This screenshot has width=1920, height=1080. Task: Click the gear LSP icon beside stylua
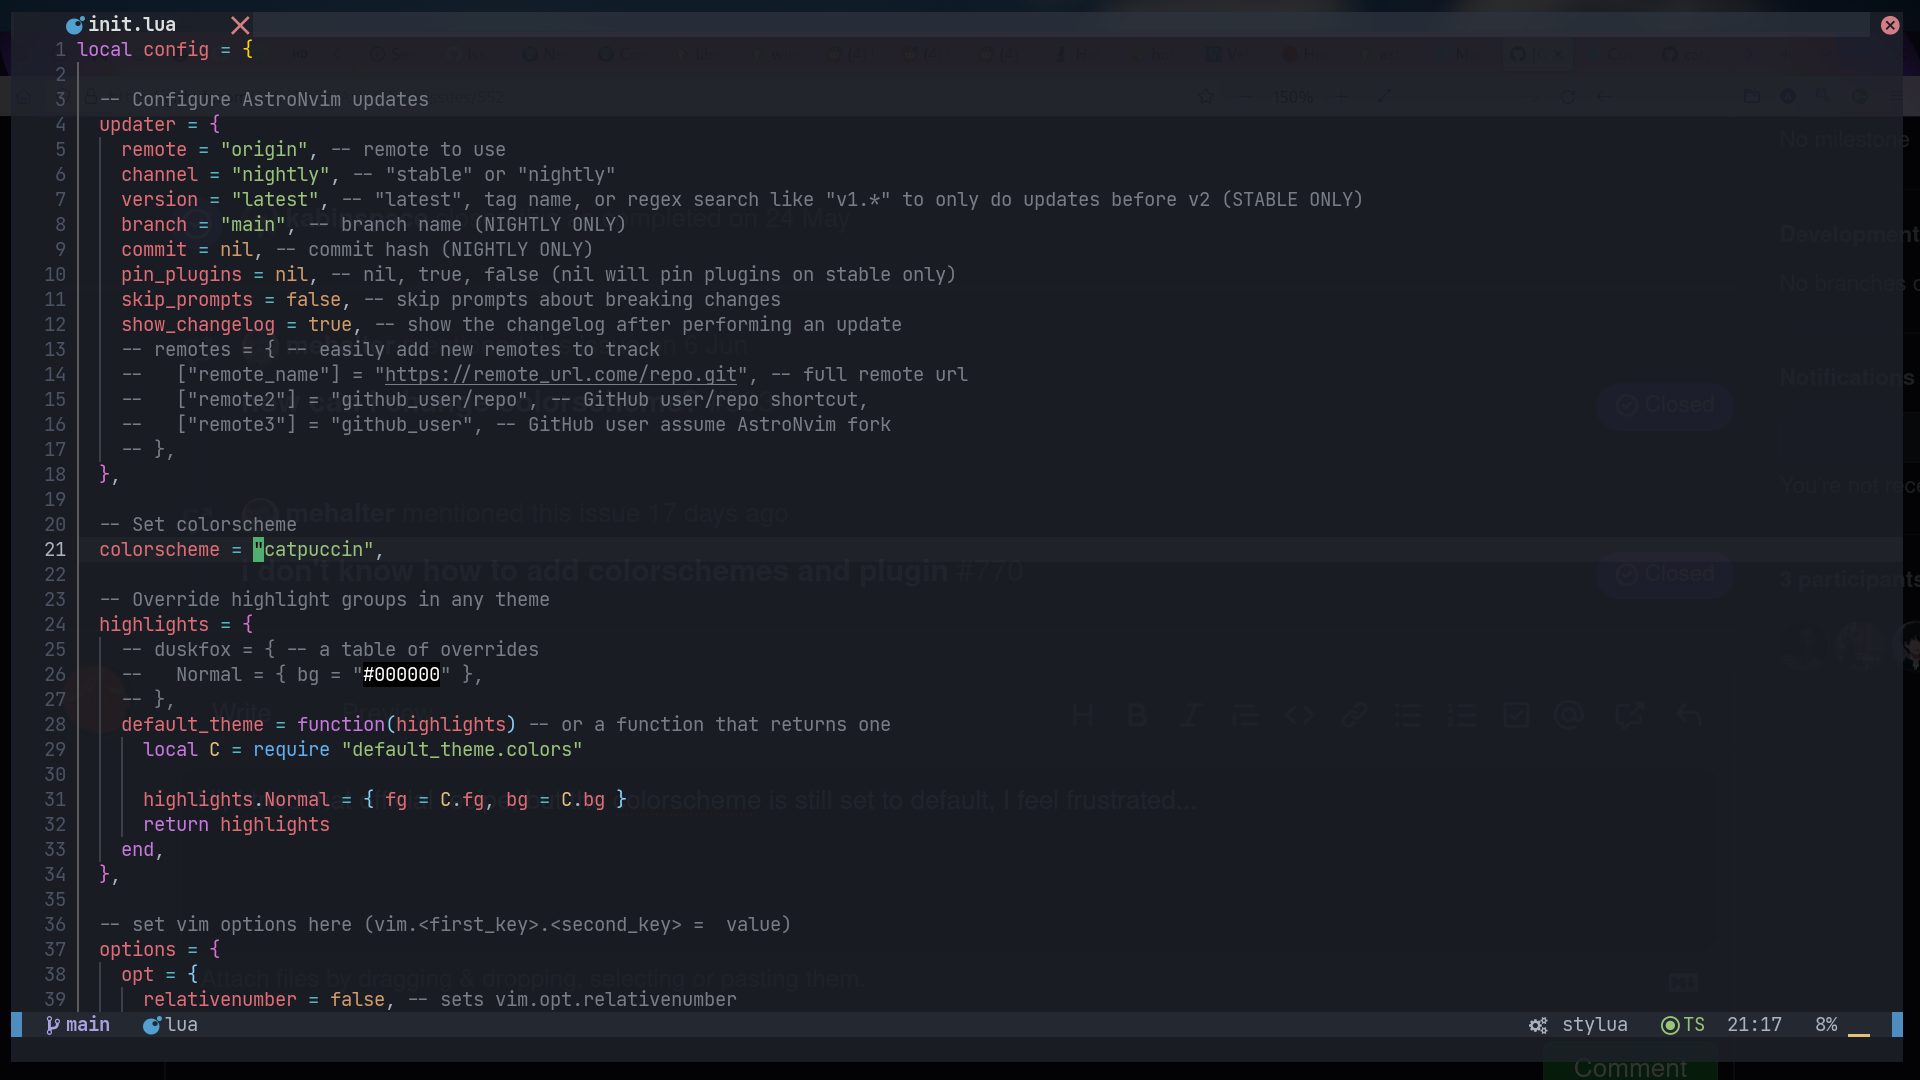point(1538,1025)
